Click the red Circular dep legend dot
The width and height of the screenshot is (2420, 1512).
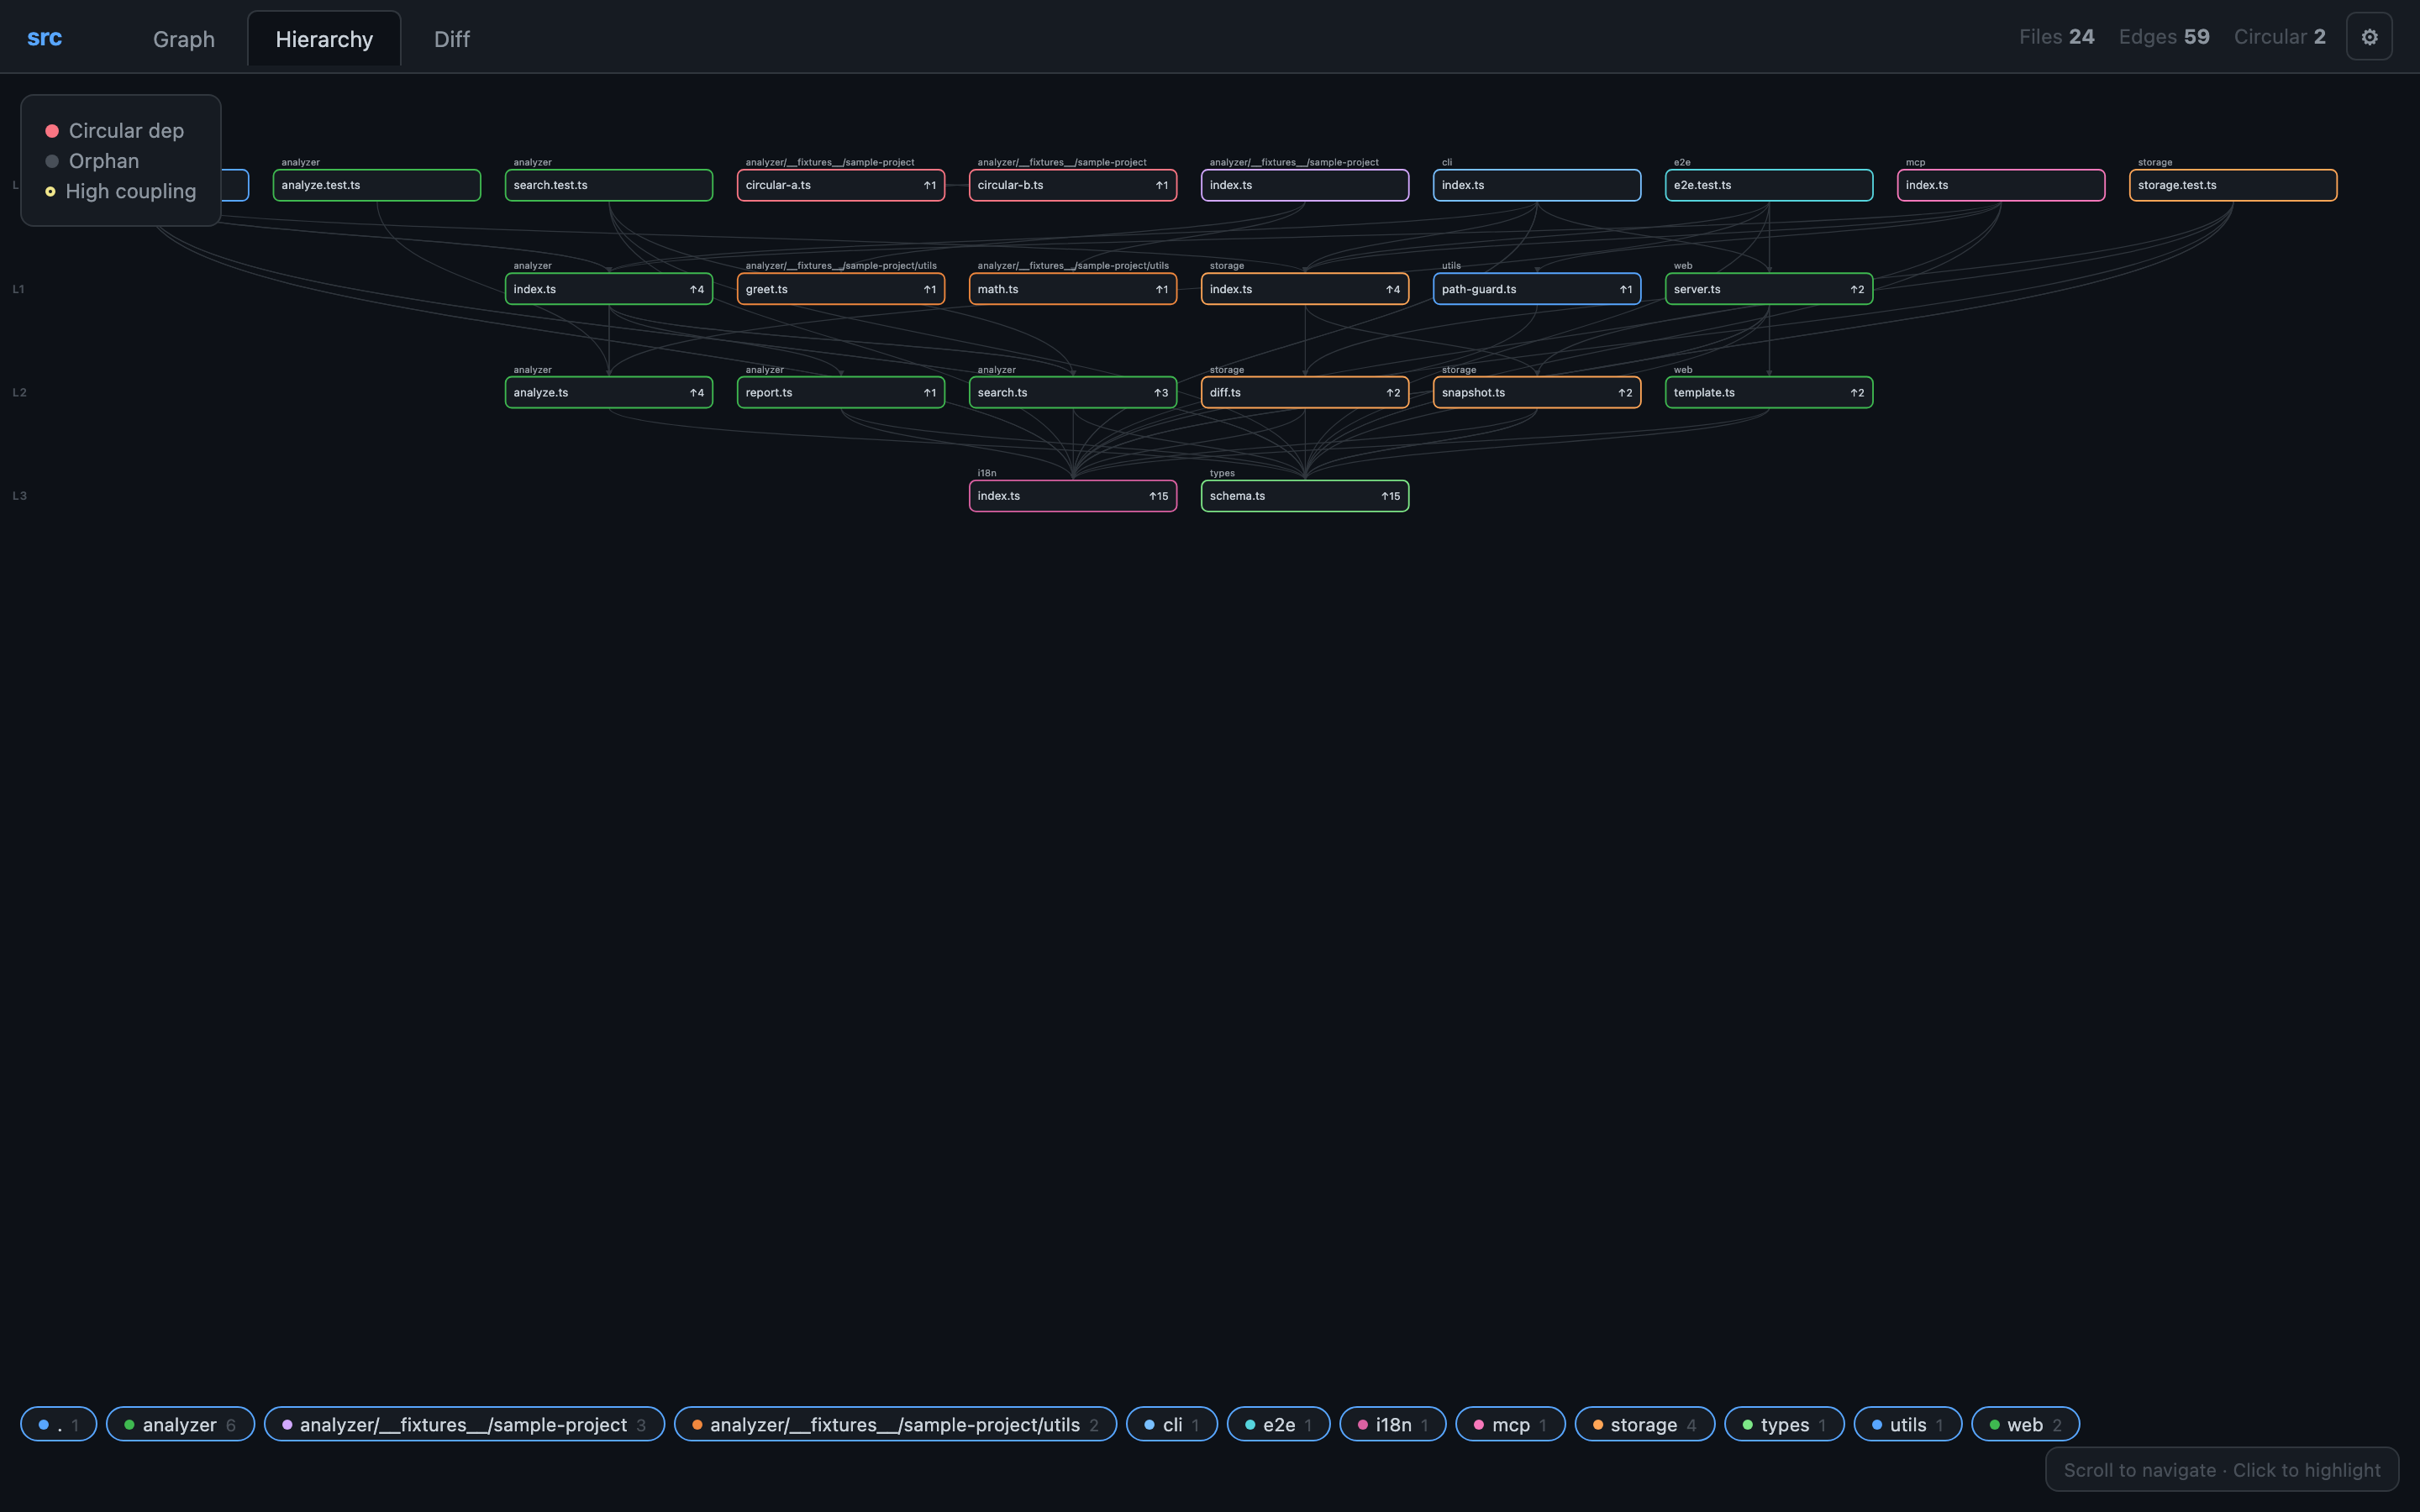pyautogui.click(x=50, y=130)
